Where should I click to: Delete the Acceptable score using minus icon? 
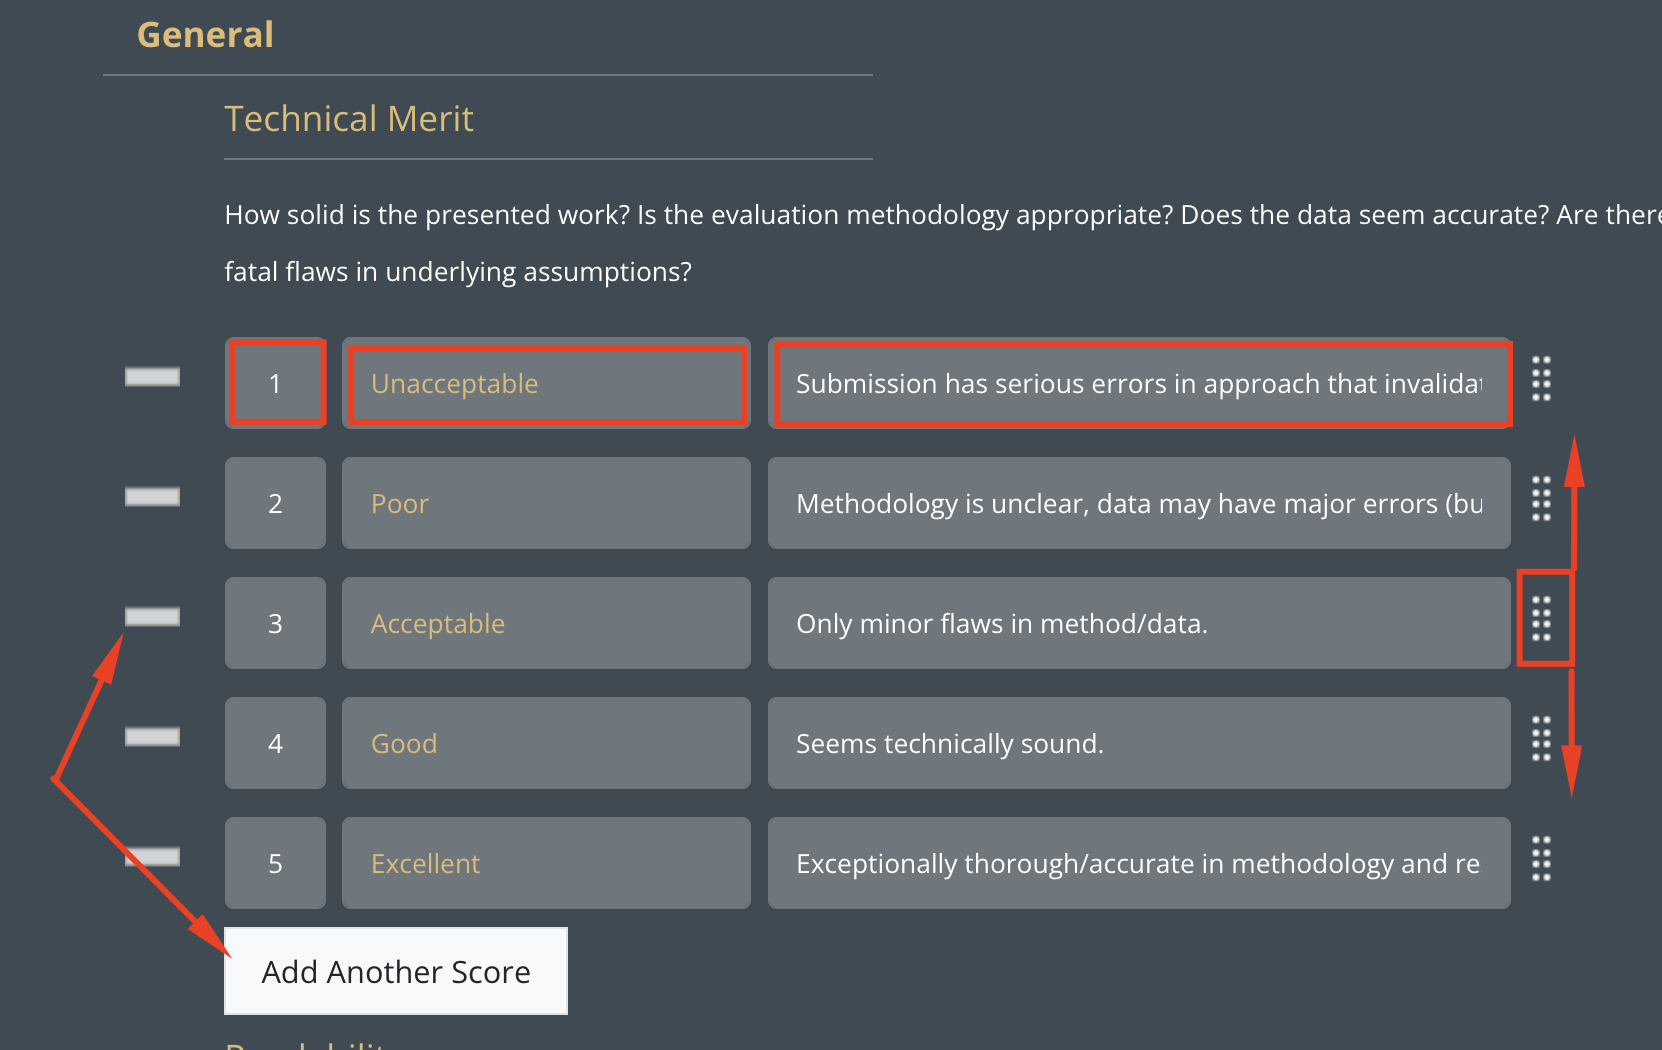click(x=152, y=617)
